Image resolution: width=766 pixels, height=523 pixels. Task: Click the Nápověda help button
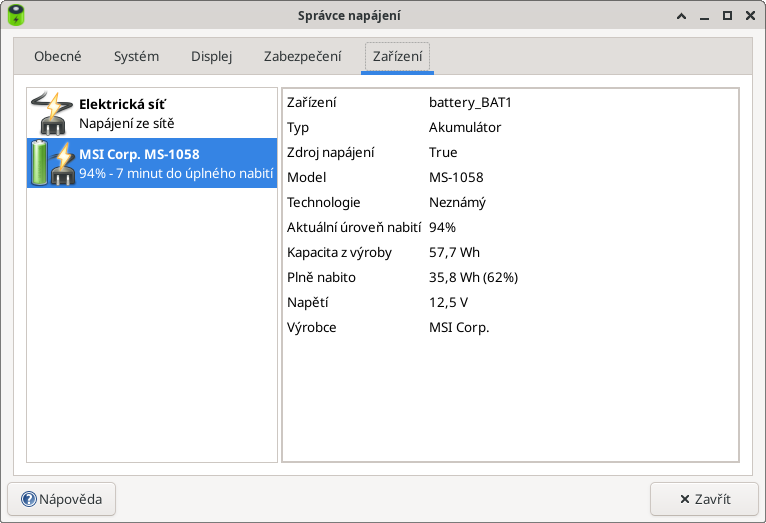tap(62, 499)
